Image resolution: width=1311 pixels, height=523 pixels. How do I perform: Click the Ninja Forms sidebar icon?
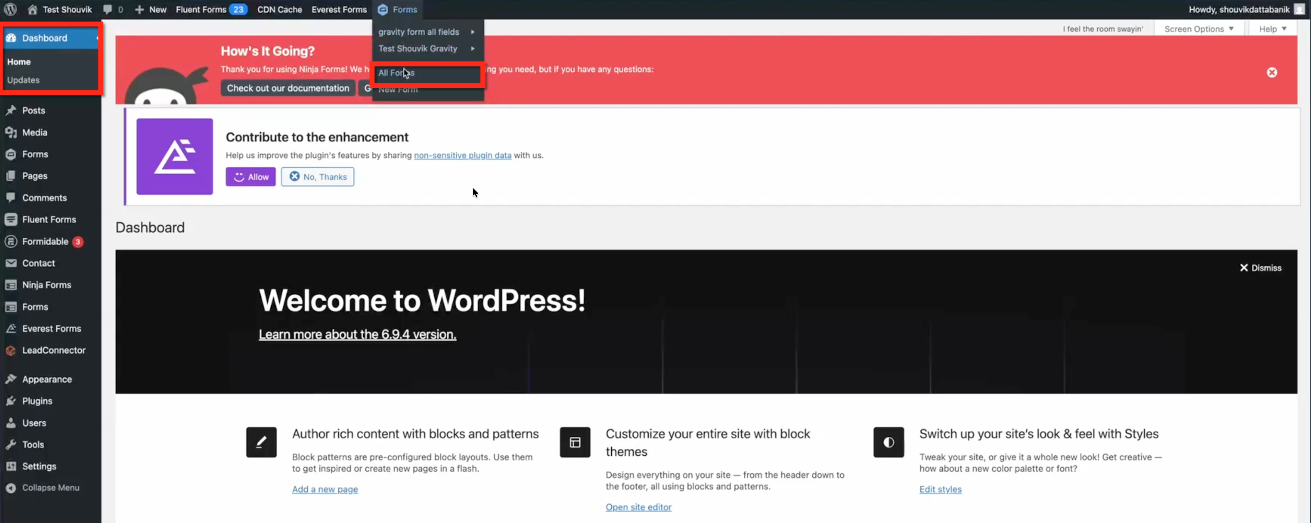[x=11, y=285]
